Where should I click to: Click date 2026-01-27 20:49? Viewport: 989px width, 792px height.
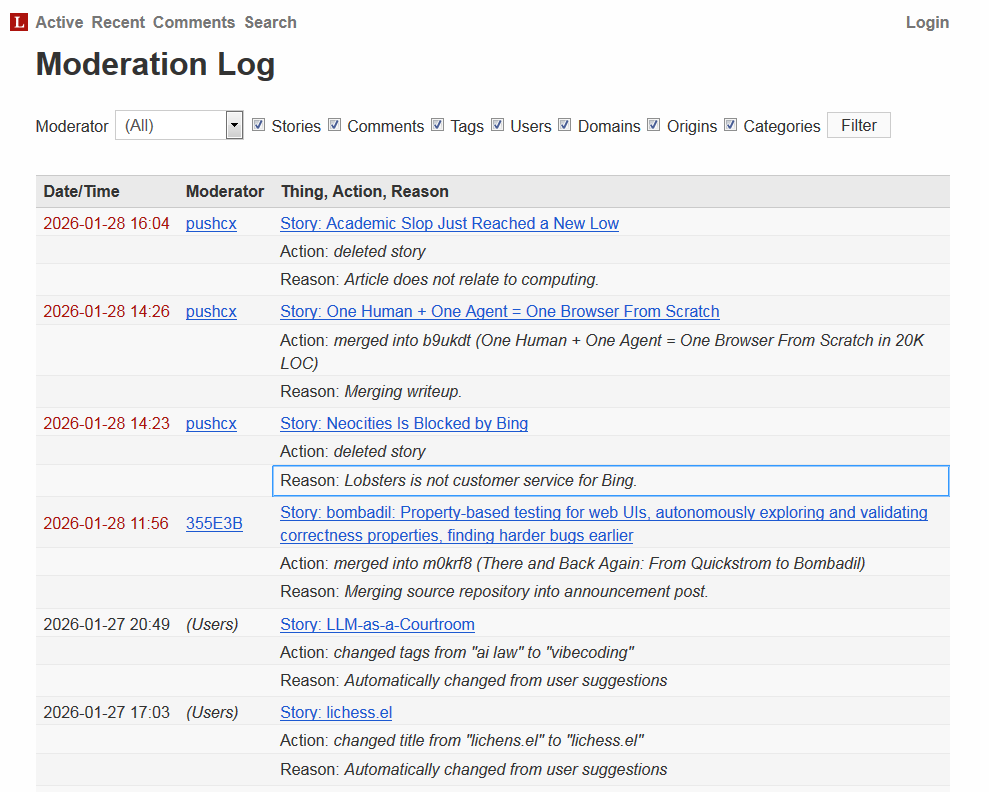point(106,624)
